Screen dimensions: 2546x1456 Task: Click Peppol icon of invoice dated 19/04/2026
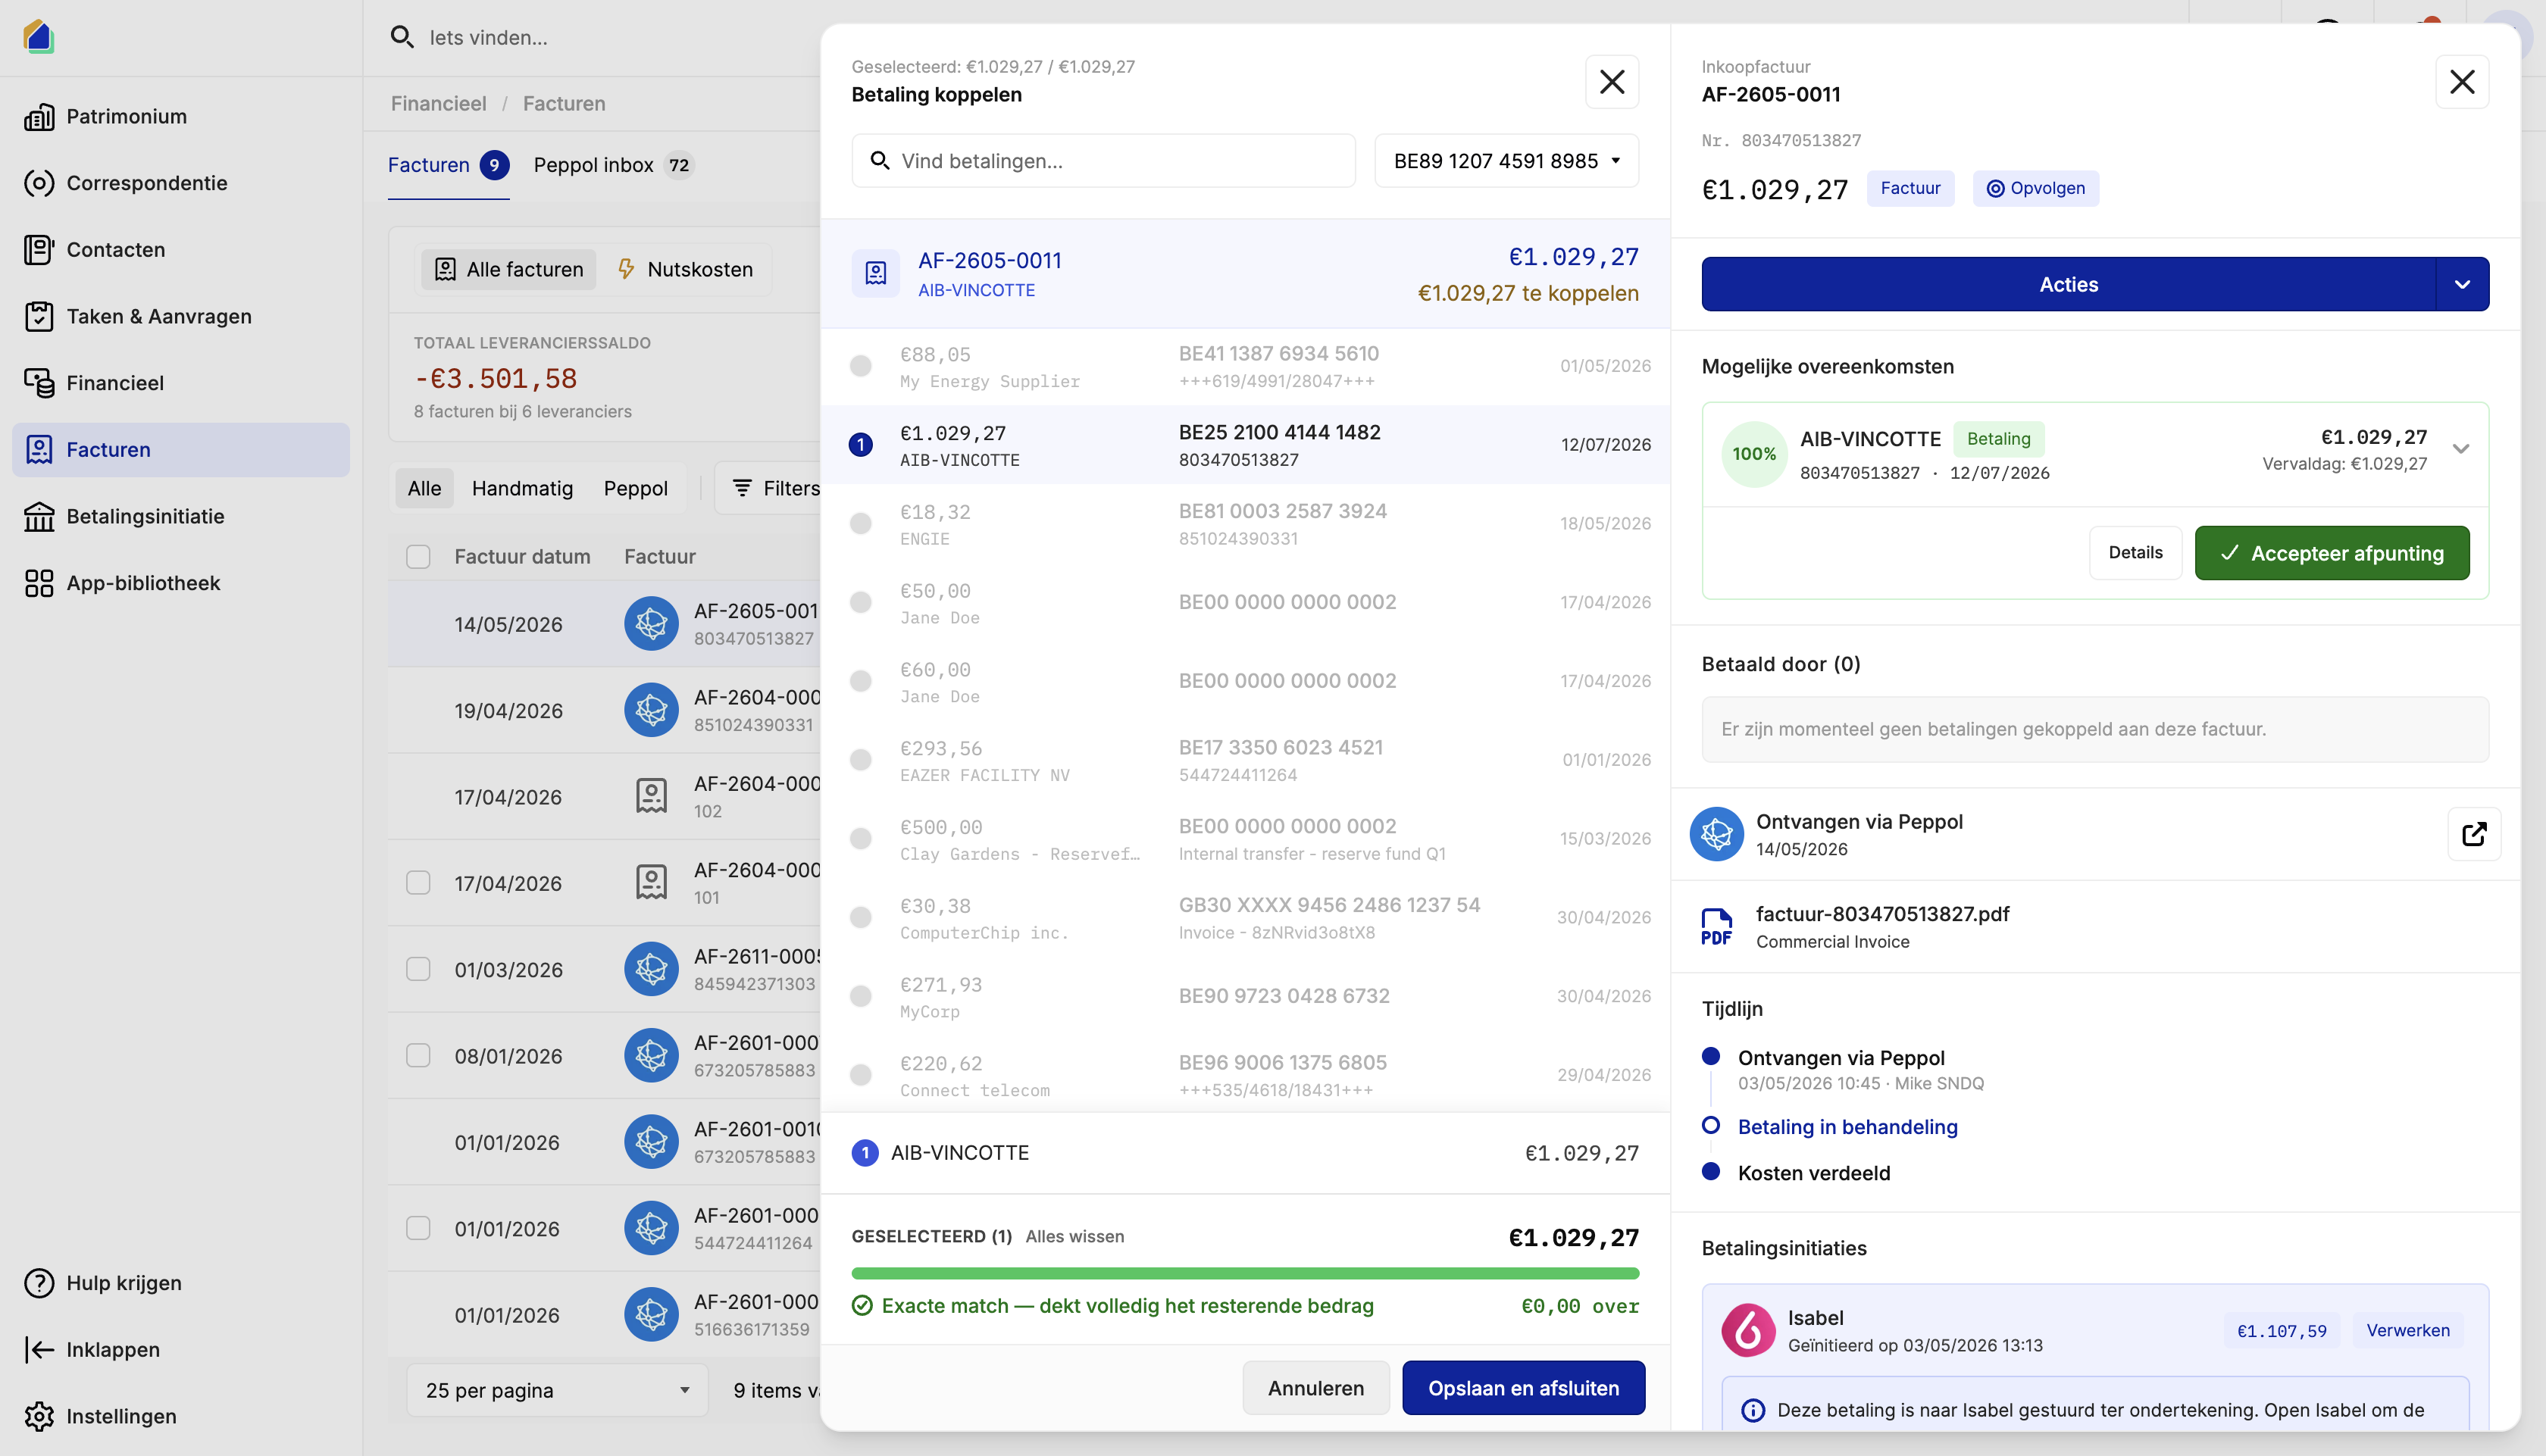coord(651,710)
